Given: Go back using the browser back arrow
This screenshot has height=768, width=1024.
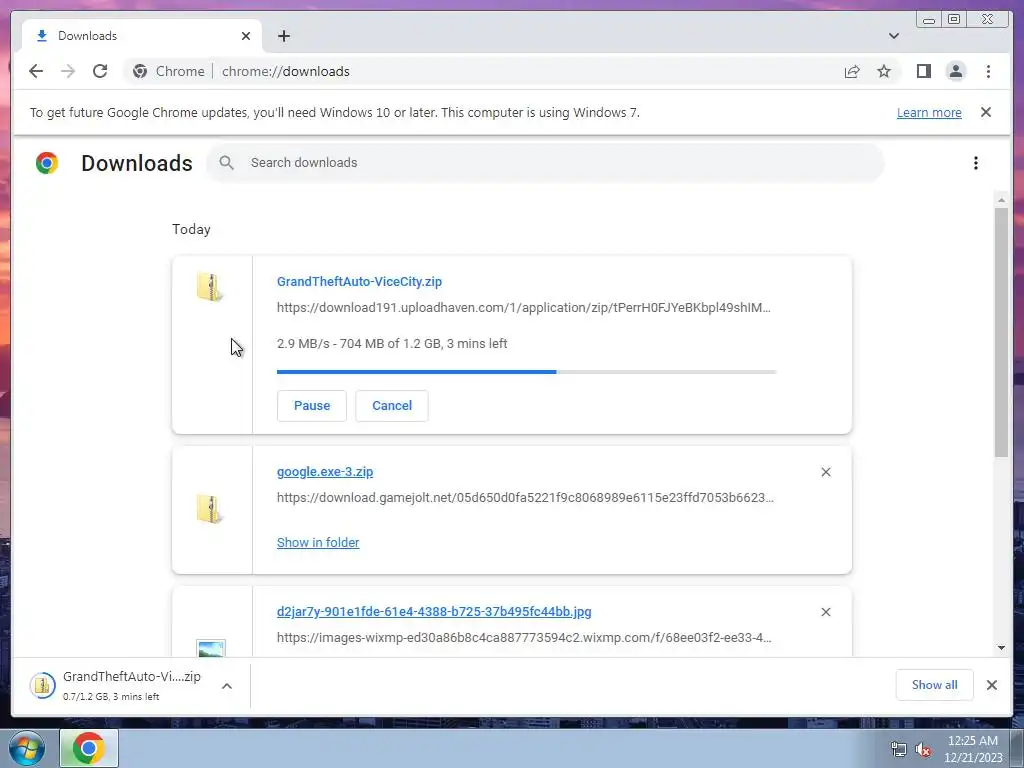Looking at the screenshot, I should point(36,71).
